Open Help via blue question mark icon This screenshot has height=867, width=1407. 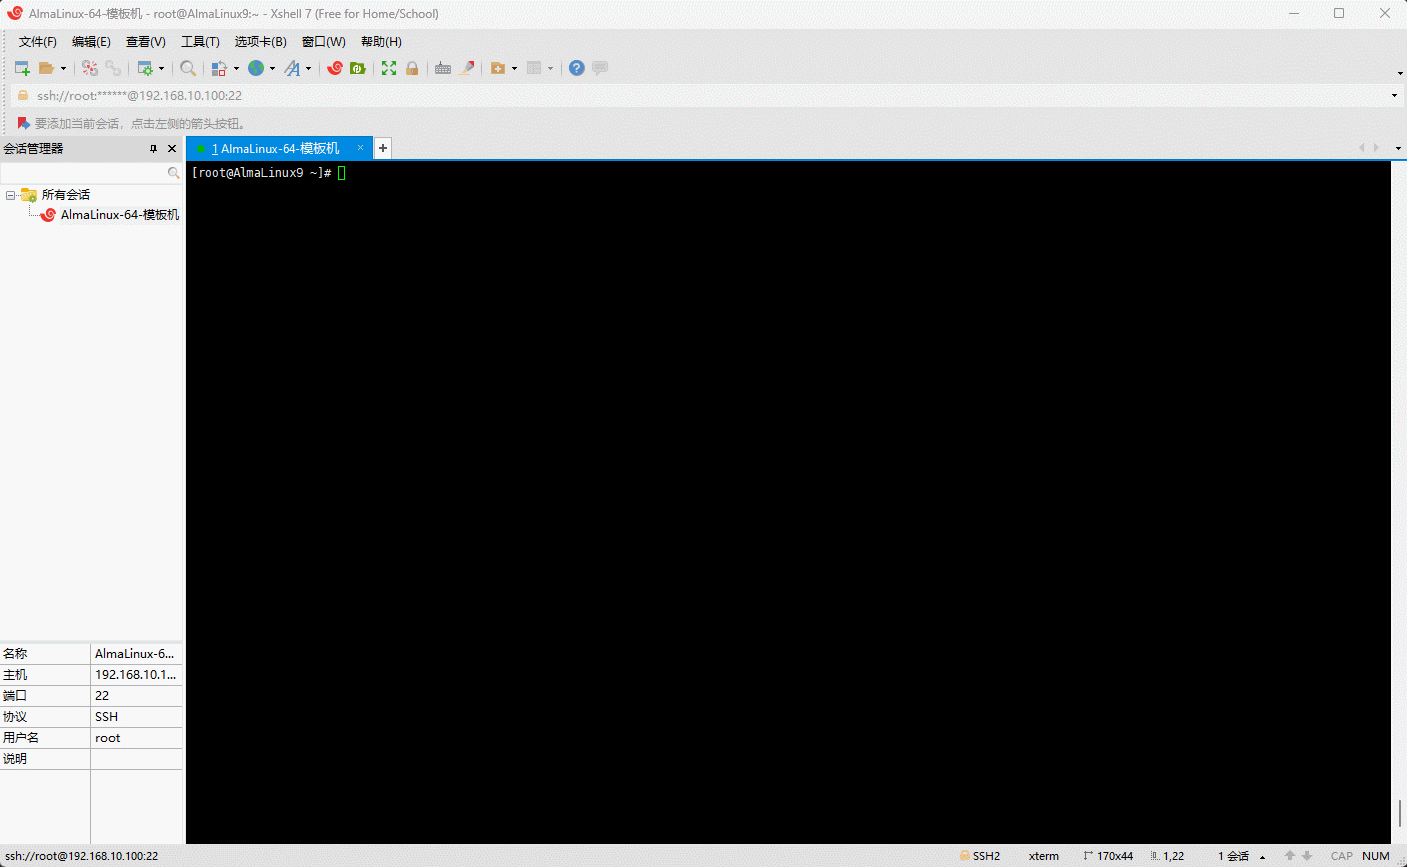point(576,68)
